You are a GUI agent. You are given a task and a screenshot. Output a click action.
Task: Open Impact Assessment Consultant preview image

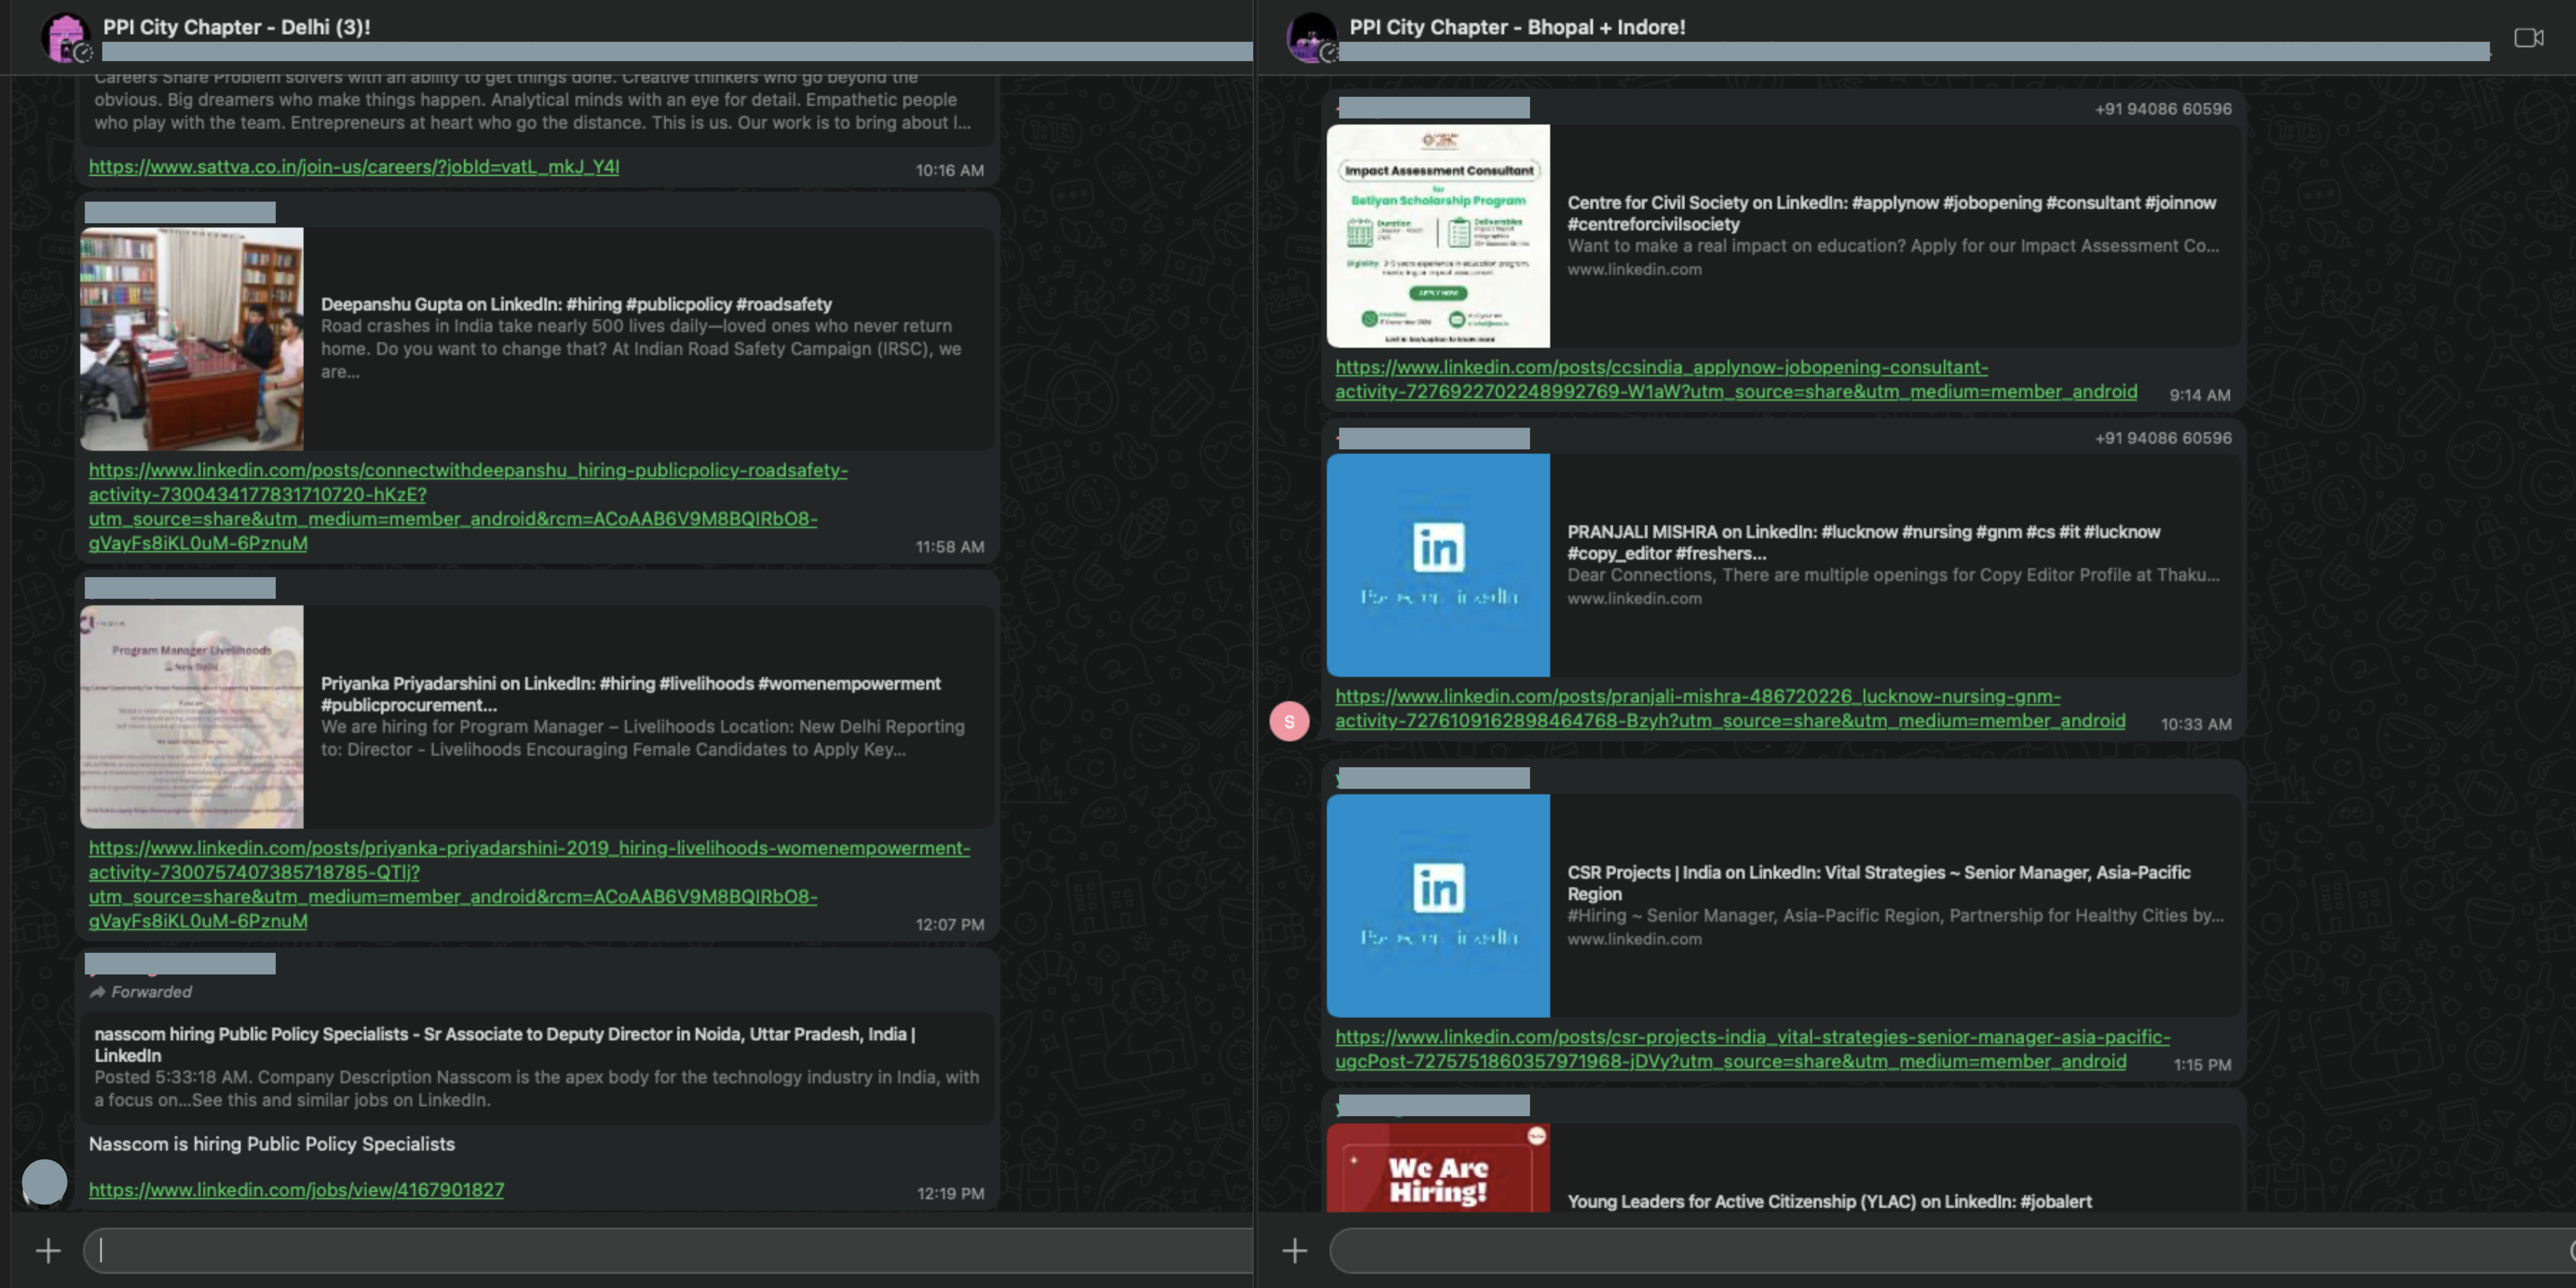1438,236
